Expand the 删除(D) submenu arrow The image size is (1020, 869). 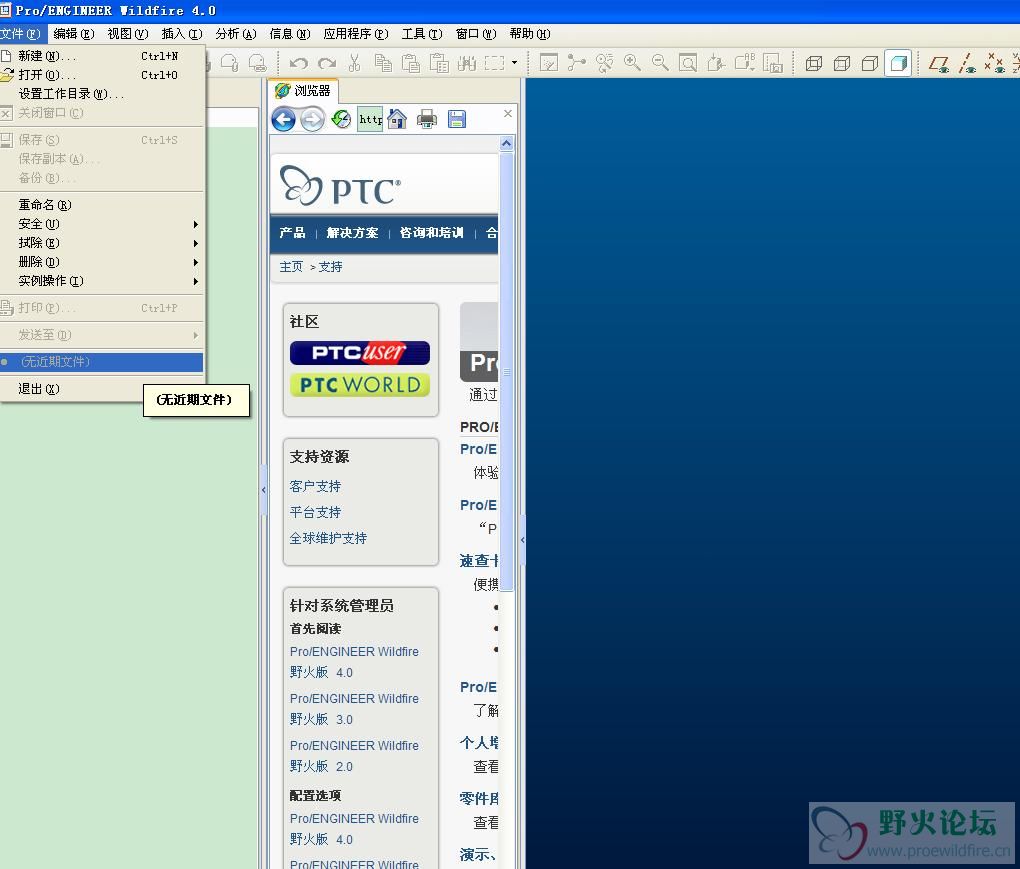[x=195, y=262]
